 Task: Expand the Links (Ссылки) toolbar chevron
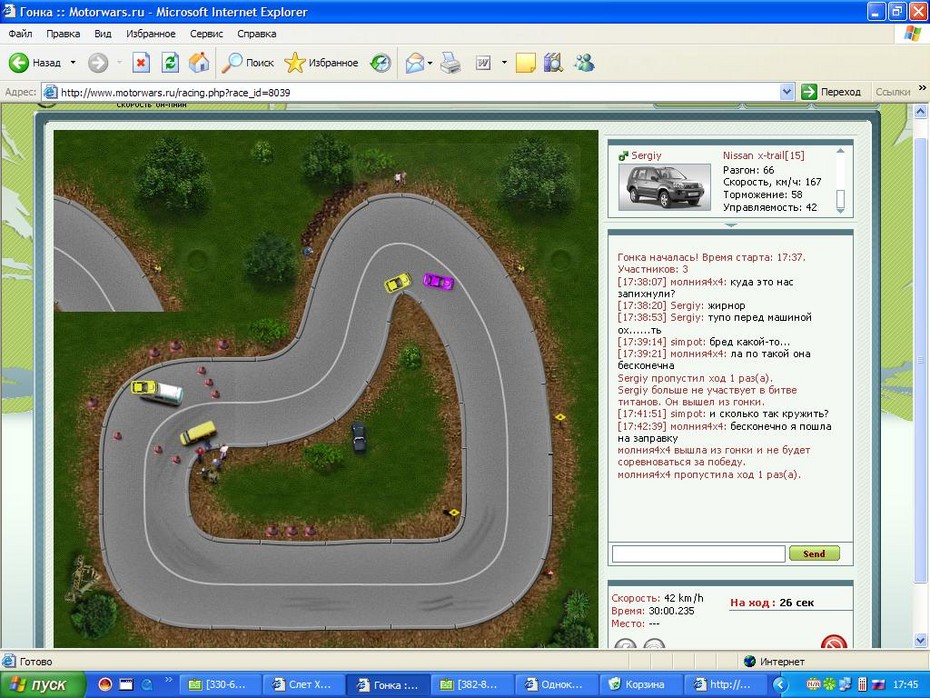922,88
